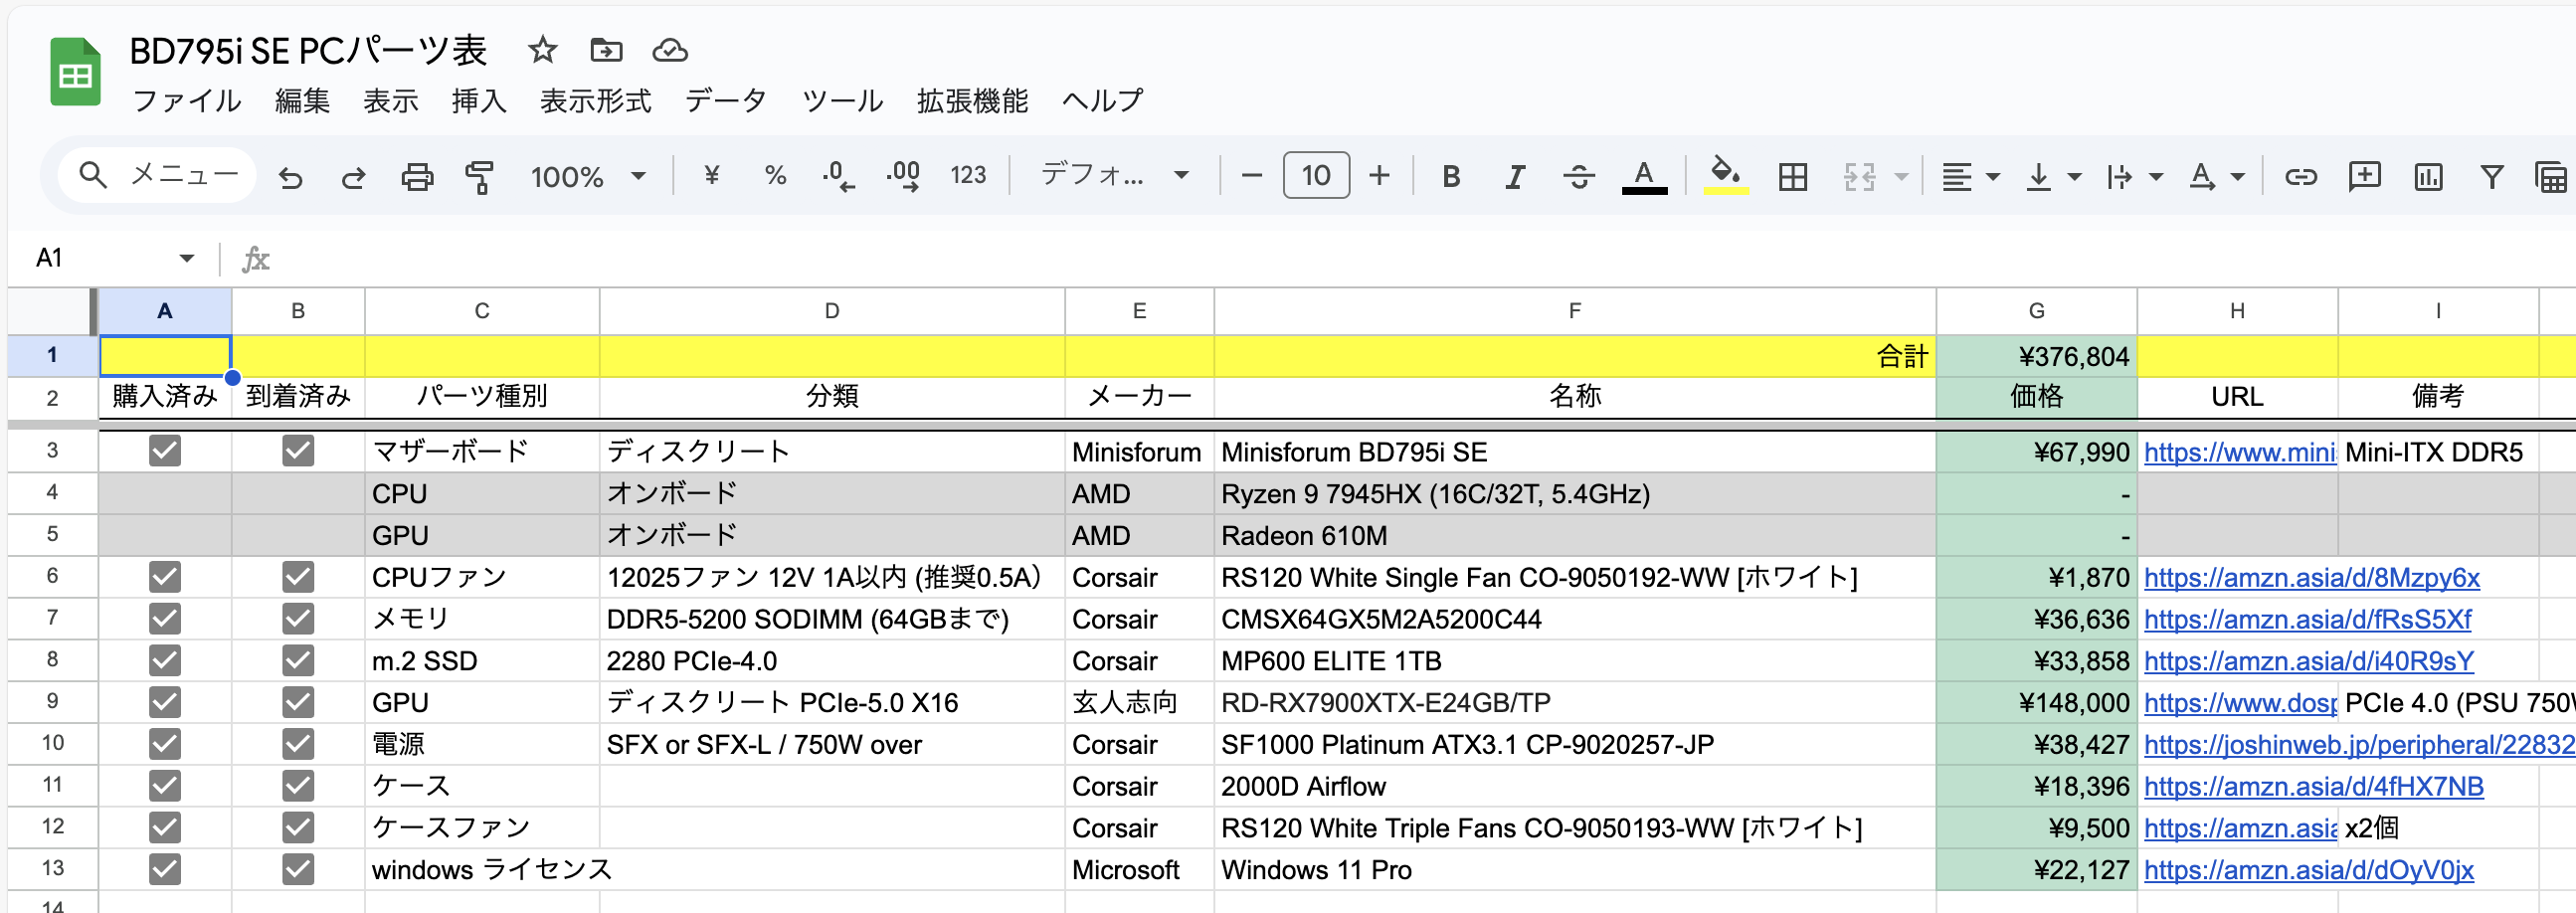This screenshot has height=913, width=2576.
Task: Open the ヘルプ menu
Action: (x=1102, y=100)
